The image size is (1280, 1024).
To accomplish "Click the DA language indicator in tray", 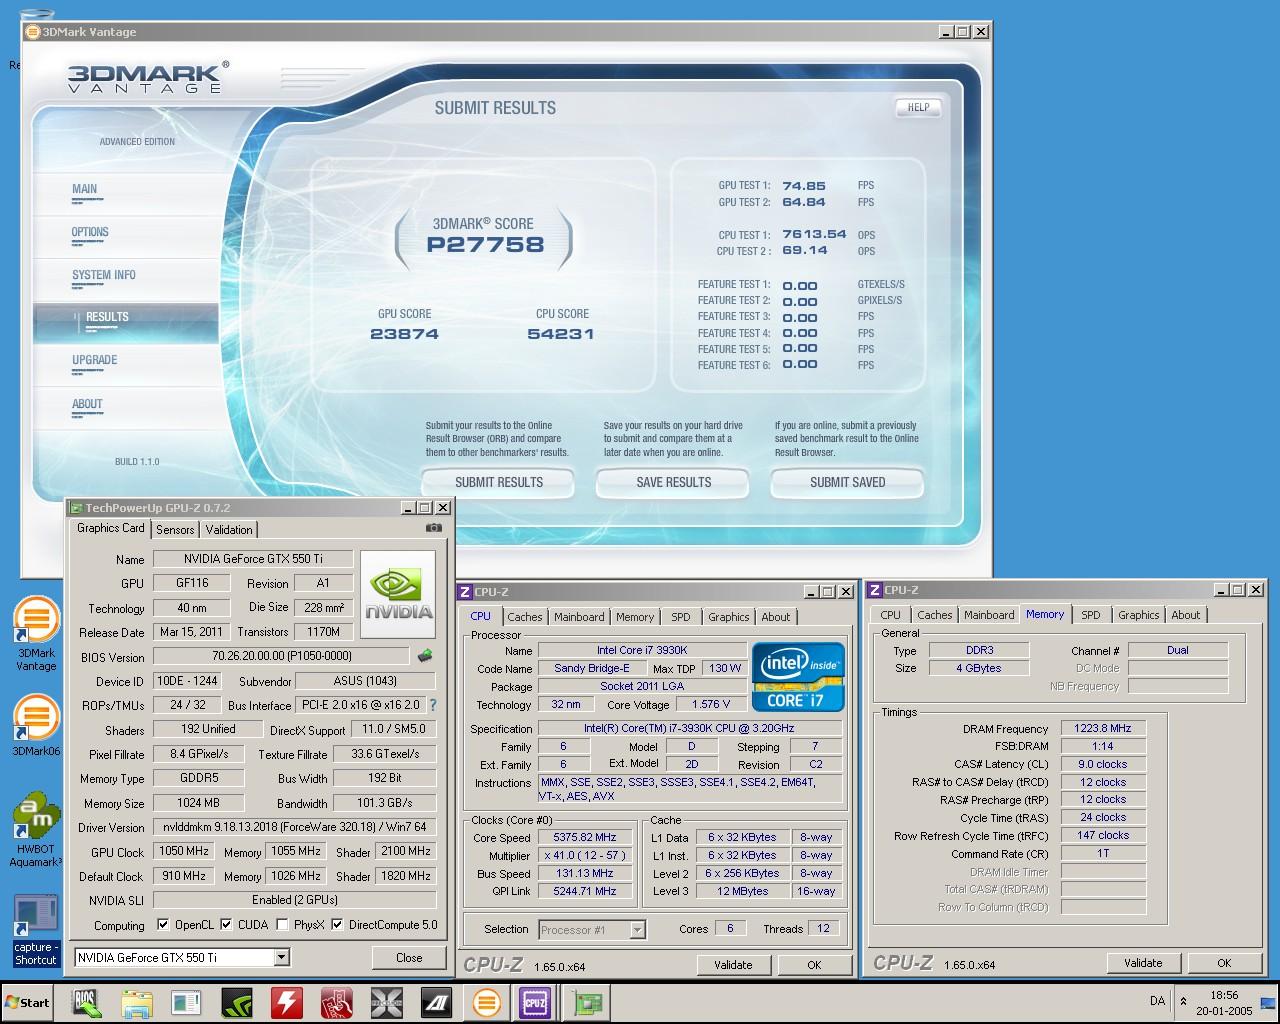I will [x=1157, y=1001].
